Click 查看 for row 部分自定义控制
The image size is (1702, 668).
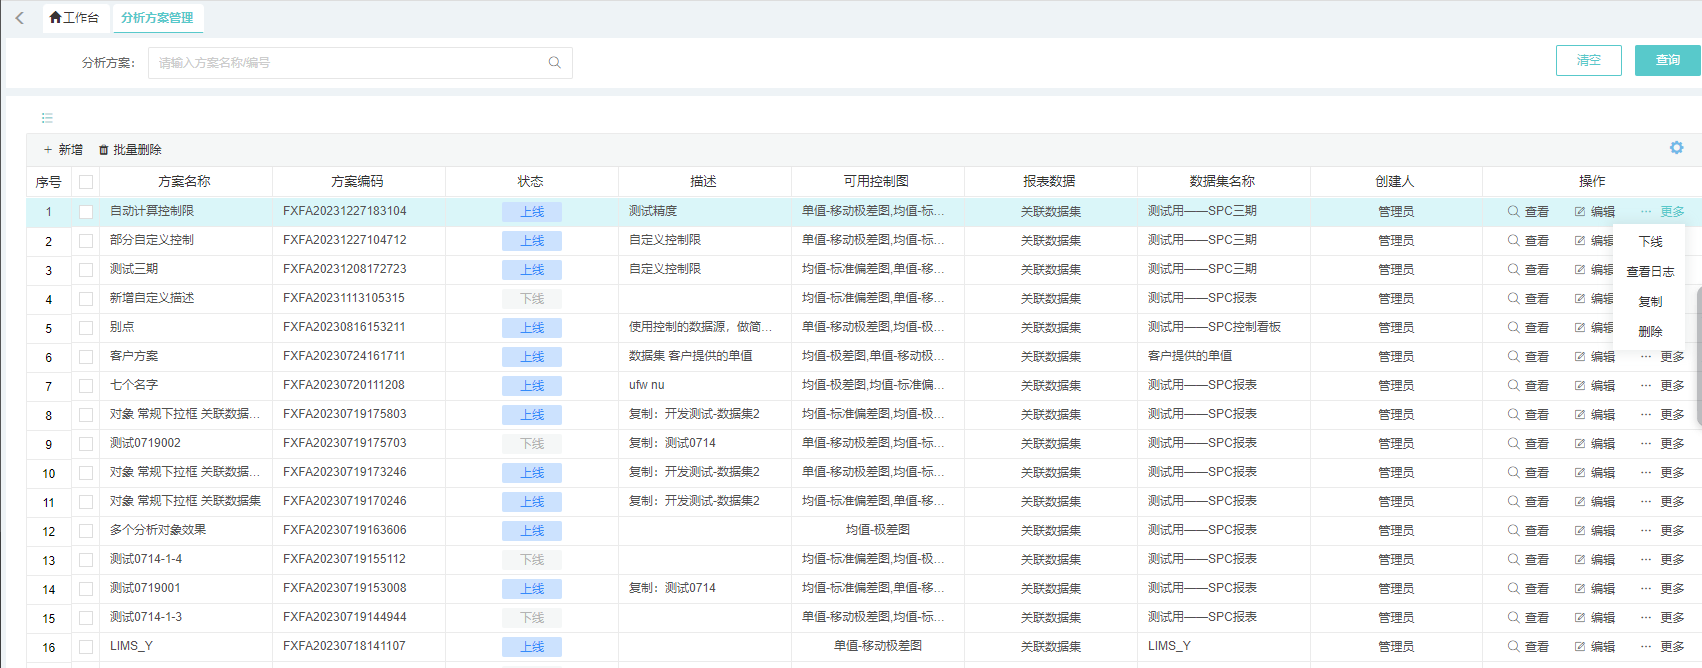pos(1528,241)
